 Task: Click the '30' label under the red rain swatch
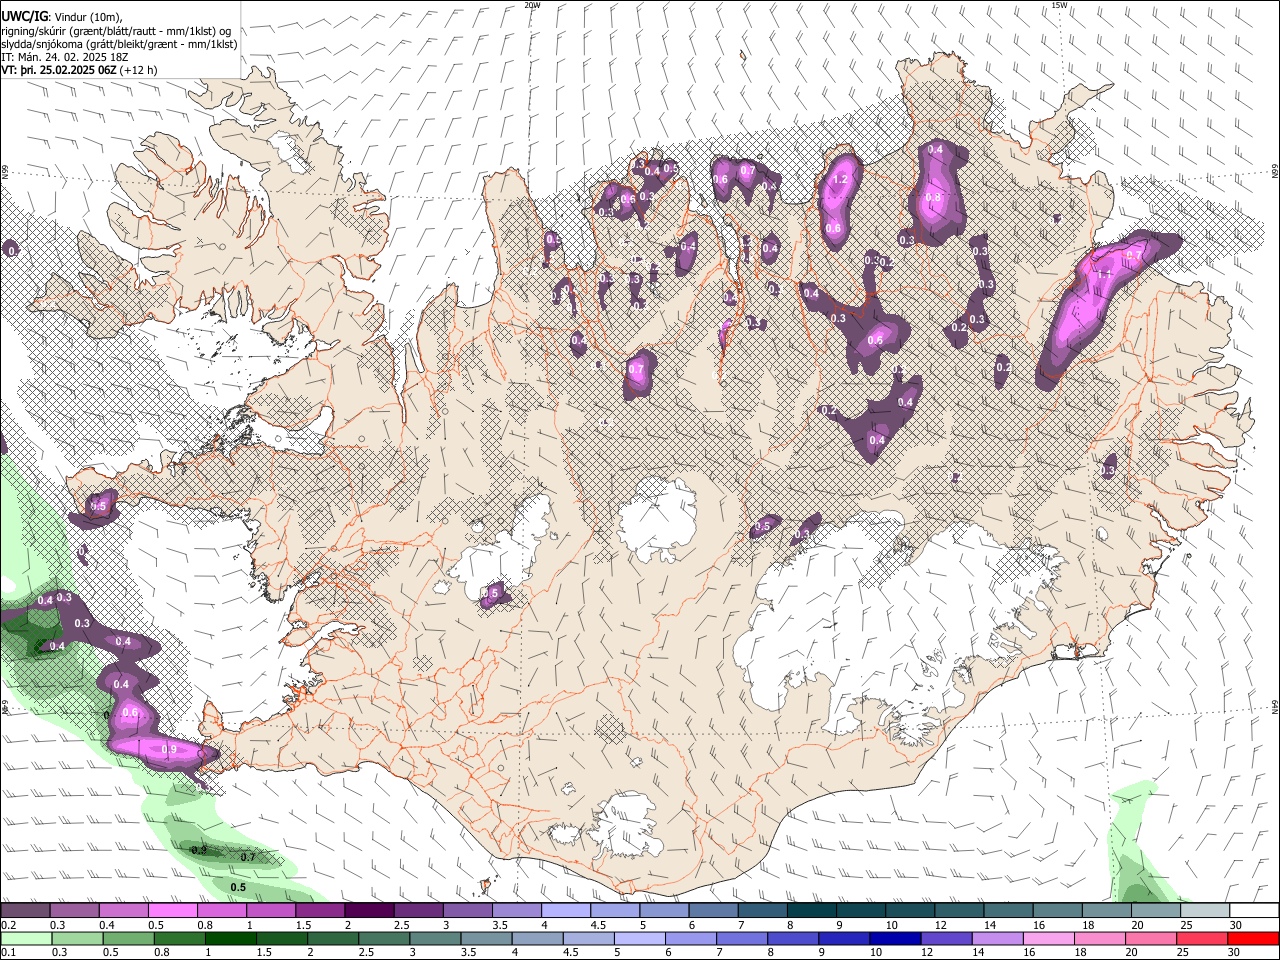[1233, 952]
